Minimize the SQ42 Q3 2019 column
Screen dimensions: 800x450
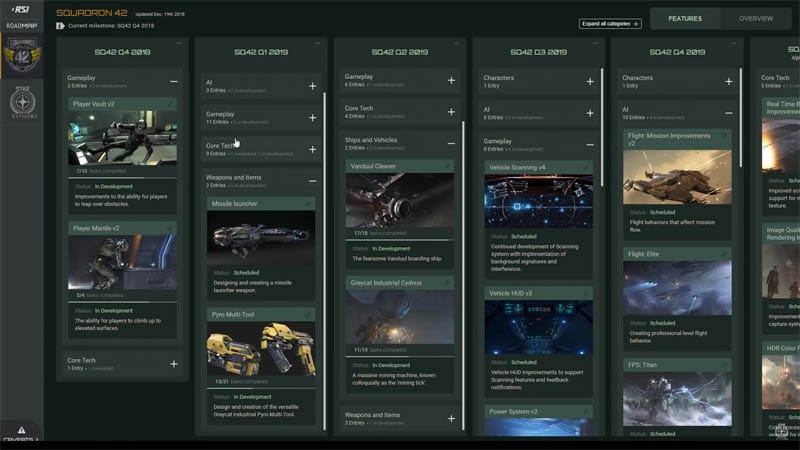[595, 43]
